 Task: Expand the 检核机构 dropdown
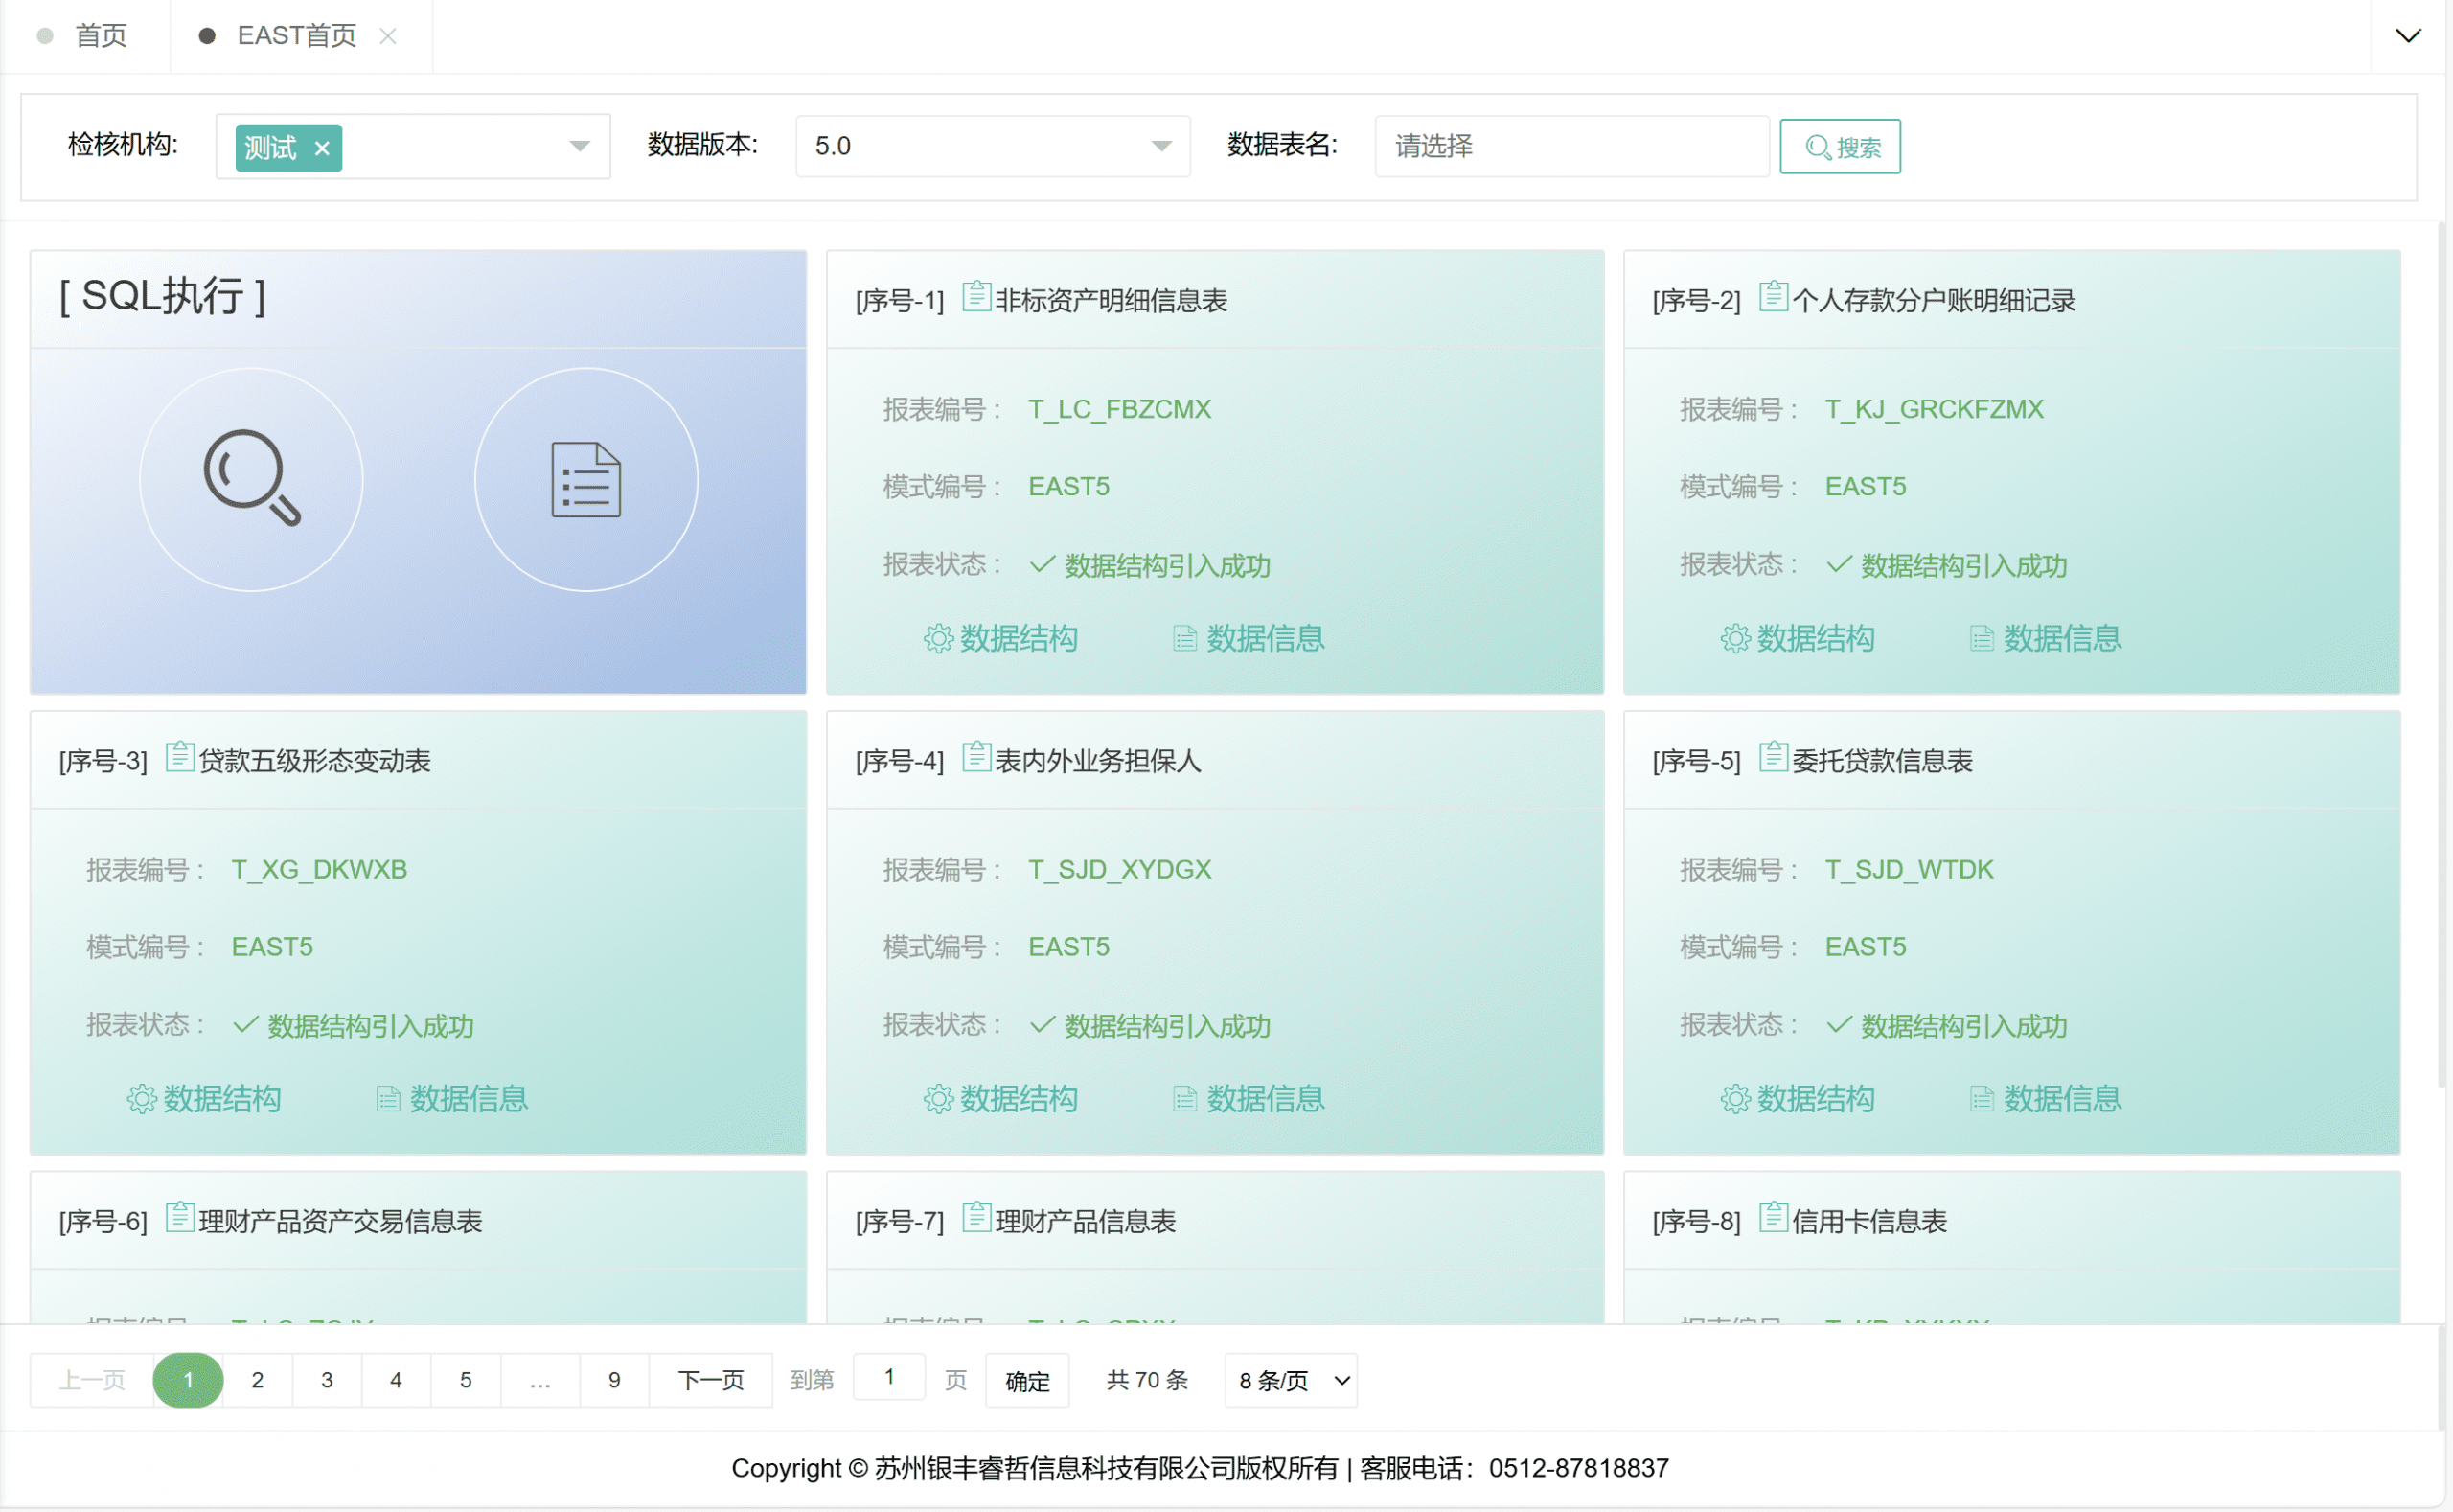(x=579, y=146)
